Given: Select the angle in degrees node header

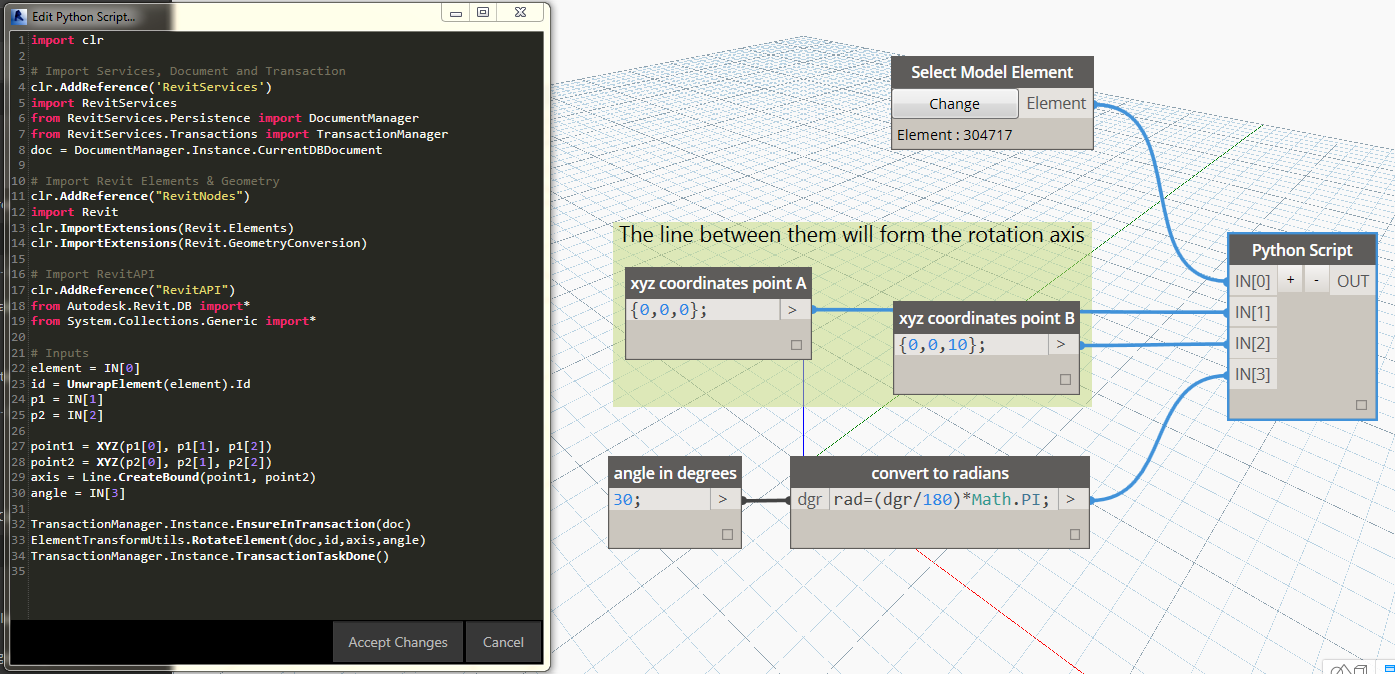Looking at the screenshot, I should [x=675, y=473].
